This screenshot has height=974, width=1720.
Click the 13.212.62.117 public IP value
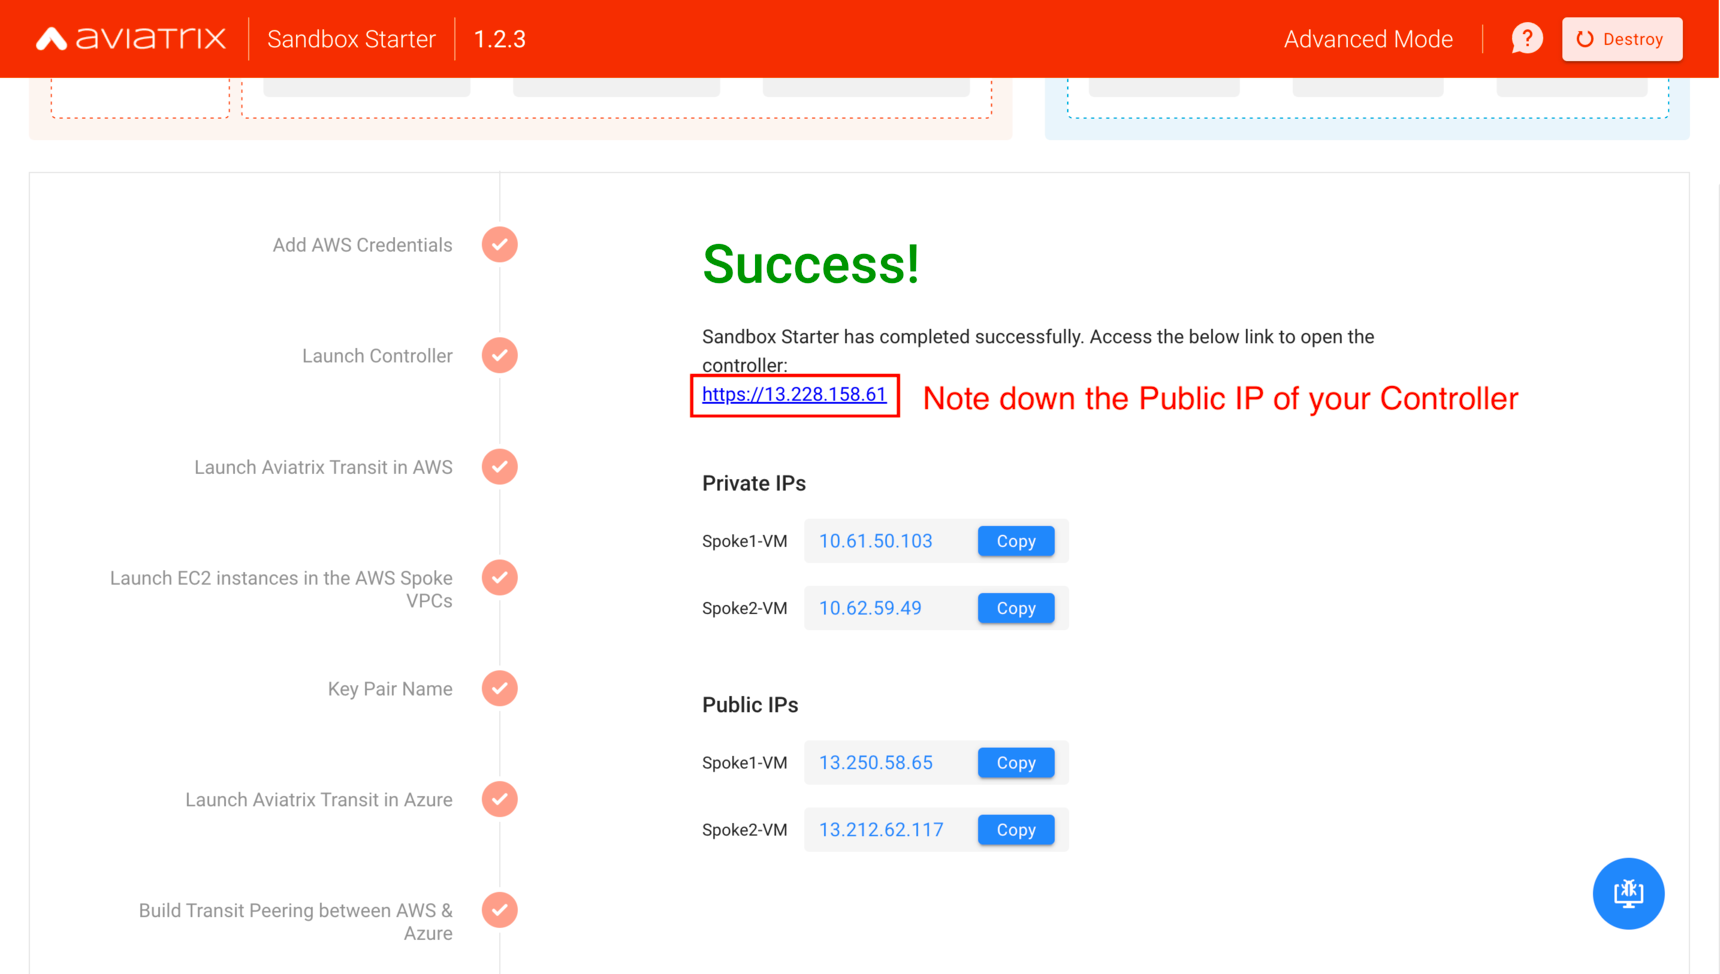click(881, 830)
